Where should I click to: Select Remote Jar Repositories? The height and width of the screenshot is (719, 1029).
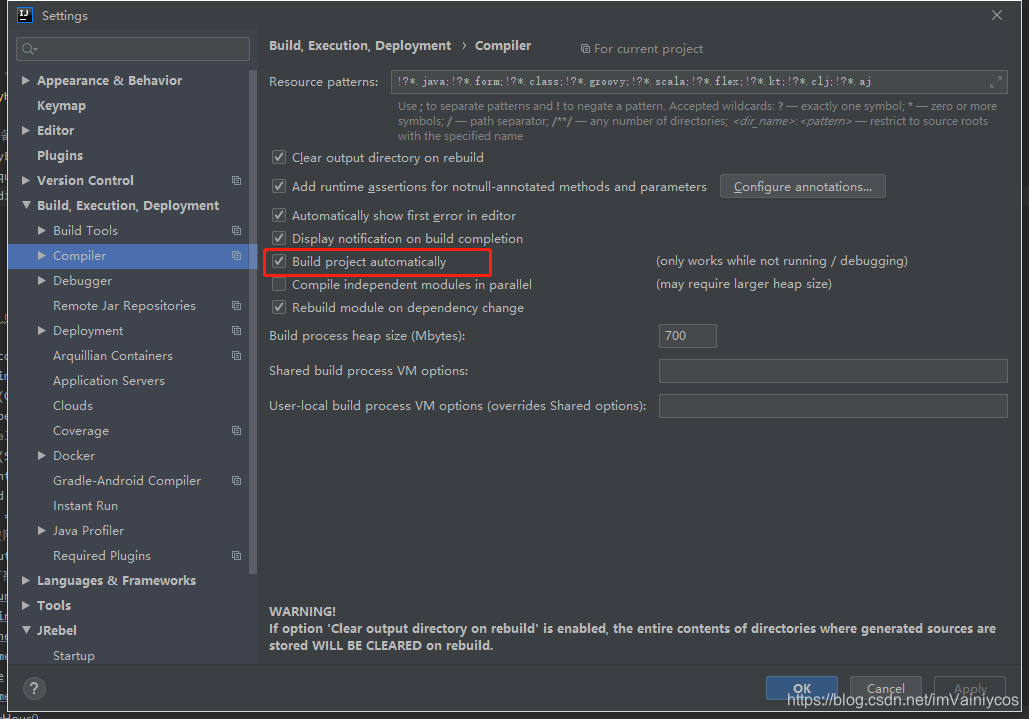point(124,306)
